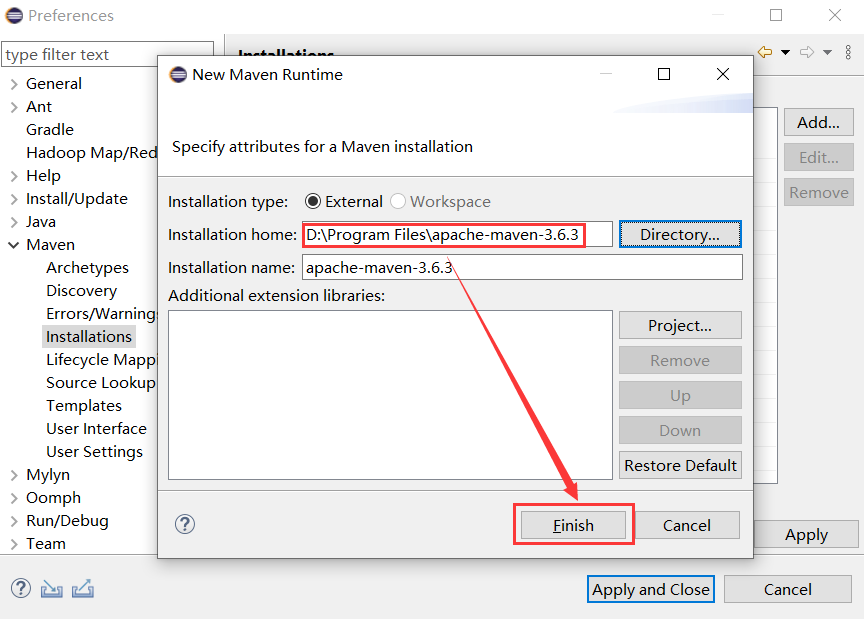The height and width of the screenshot is (619, 864).
Task: Expand the Mylyn tree node
Action: (14, 475)
